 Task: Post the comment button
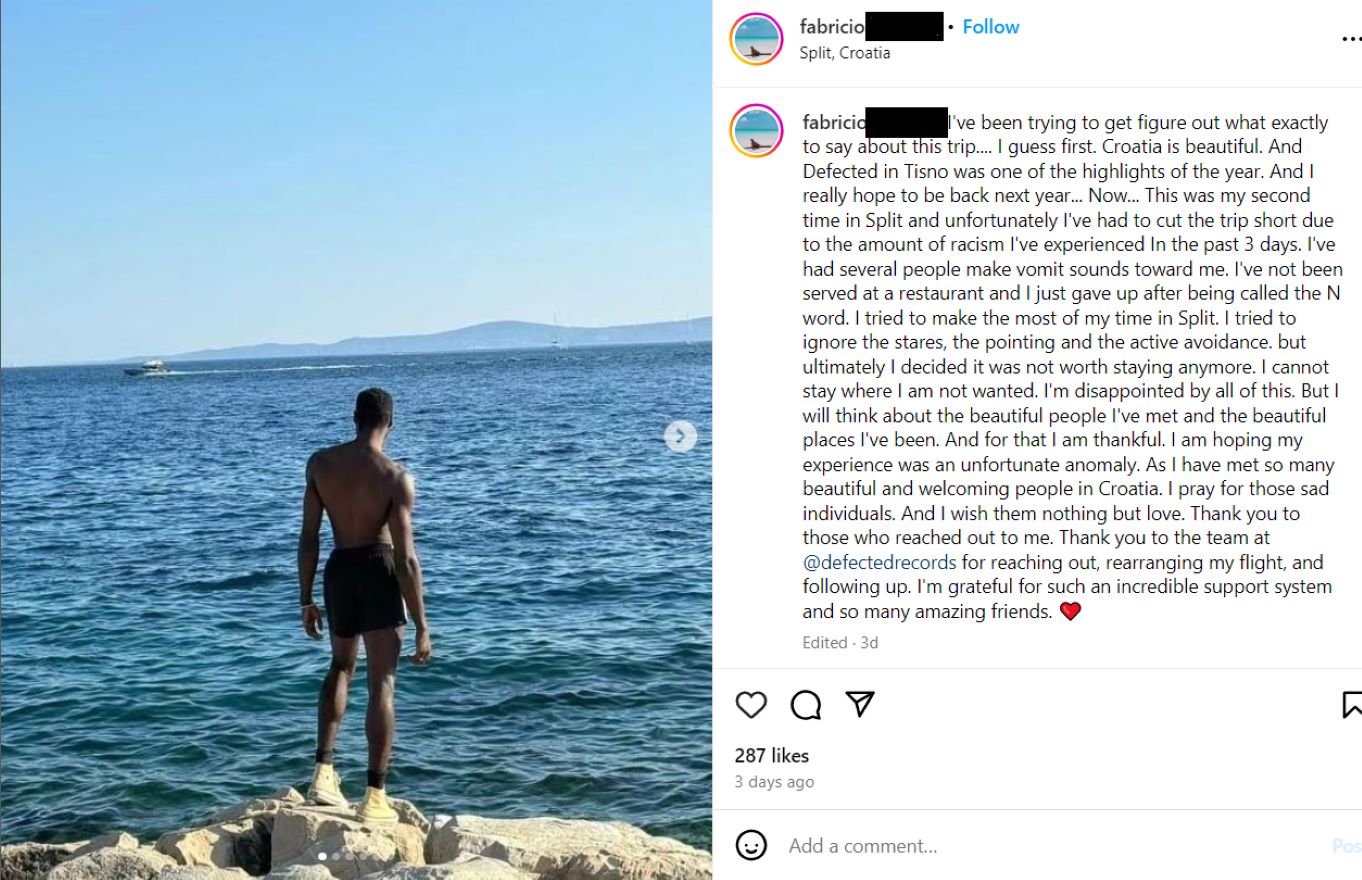1347,846
